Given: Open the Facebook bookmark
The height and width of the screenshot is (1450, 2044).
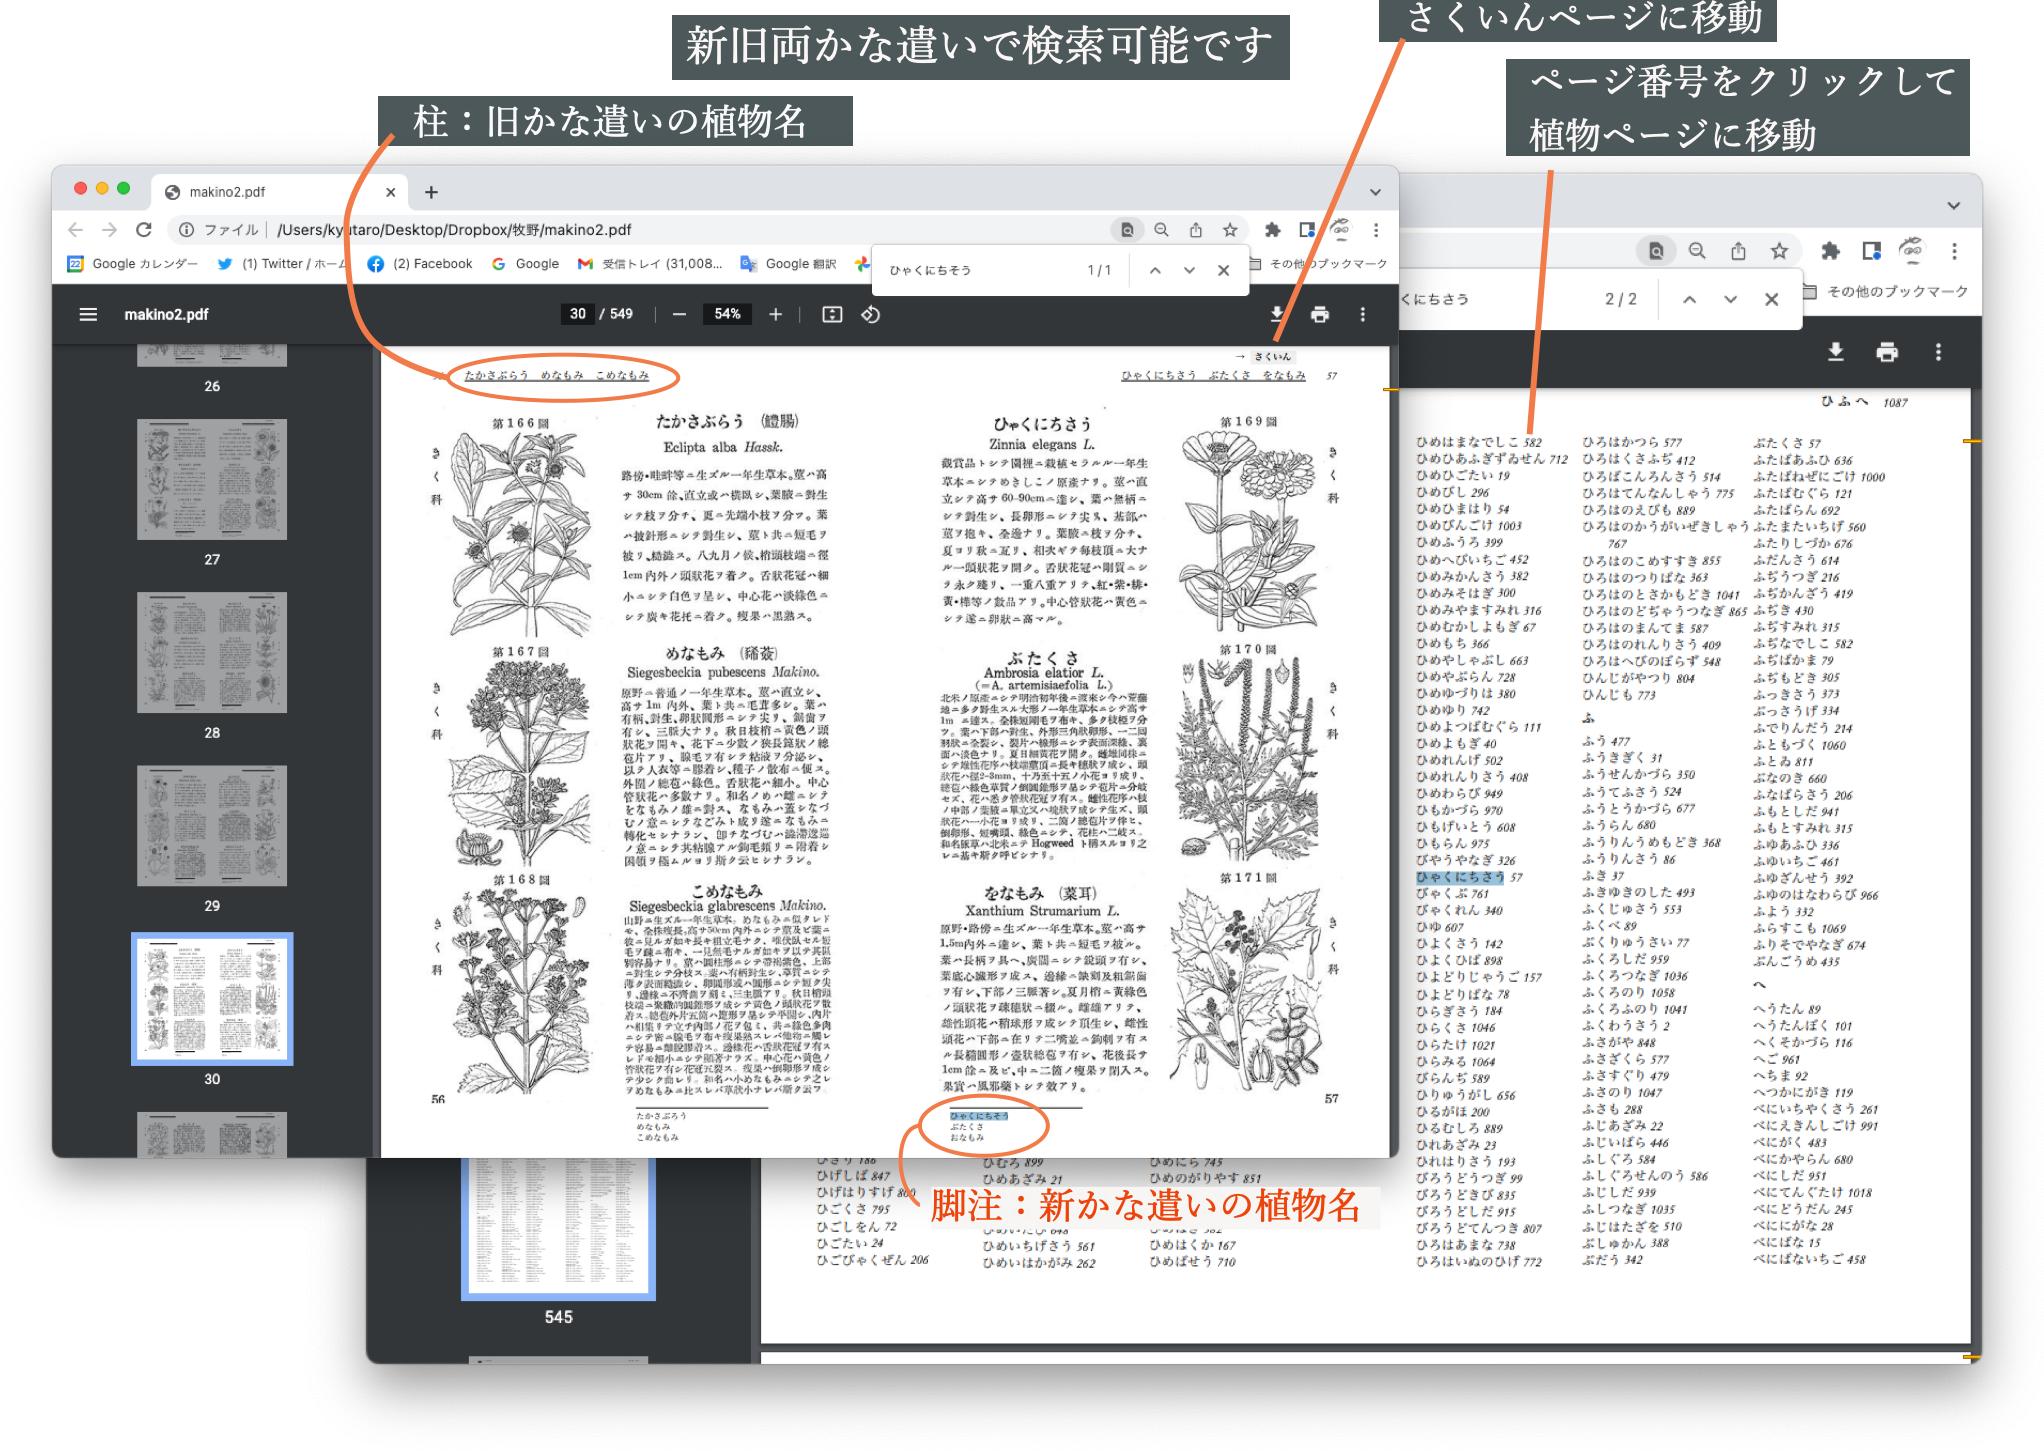Looking at the screenshot, I should tap(420, 264).
